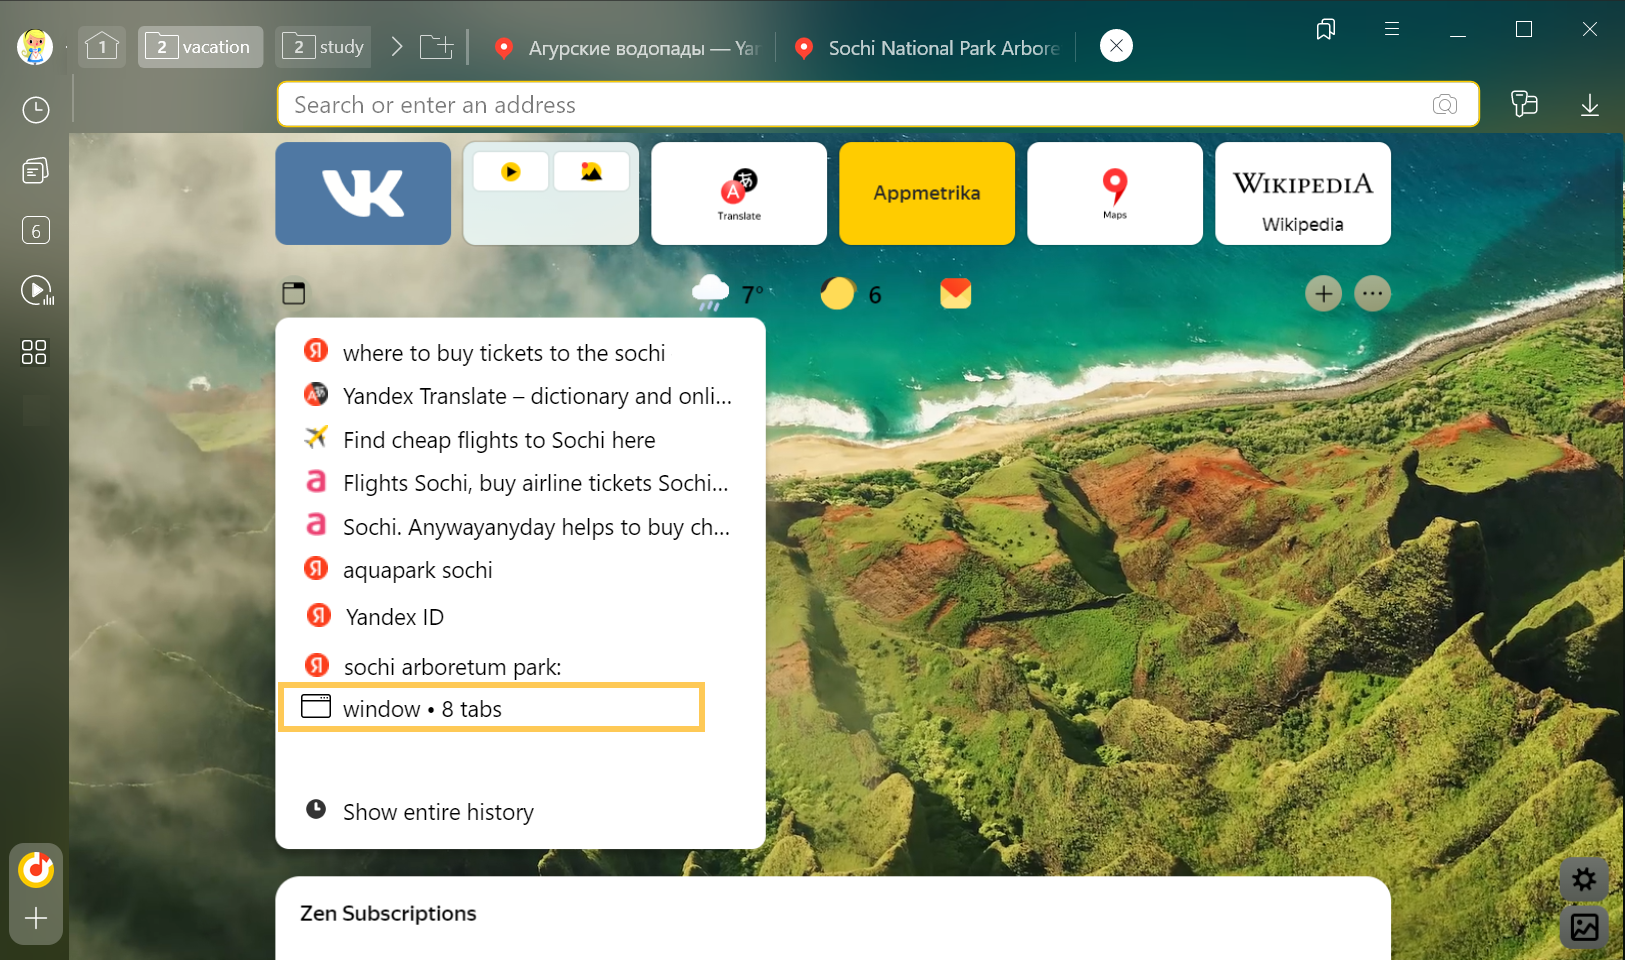The image size is (1625, 960).
Task: Open the bookmarks icon in title bar
Action: [1326, 29]
